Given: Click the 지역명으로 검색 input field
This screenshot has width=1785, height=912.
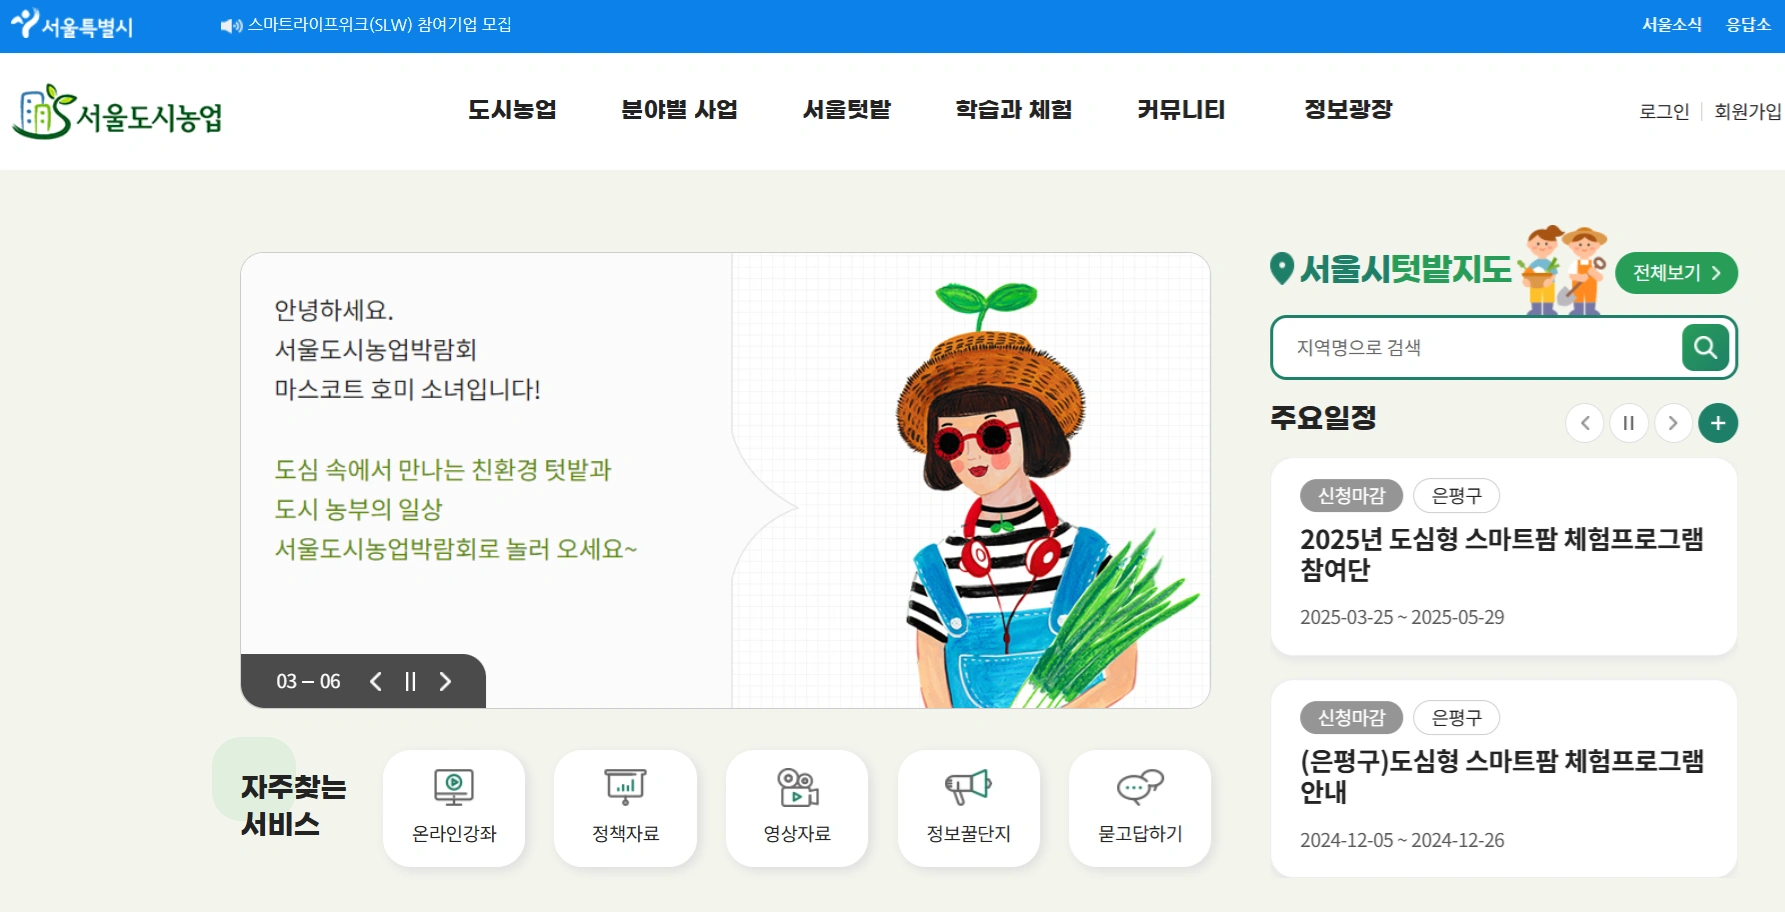Looking at the screenshot, I should pos(1480,347).
